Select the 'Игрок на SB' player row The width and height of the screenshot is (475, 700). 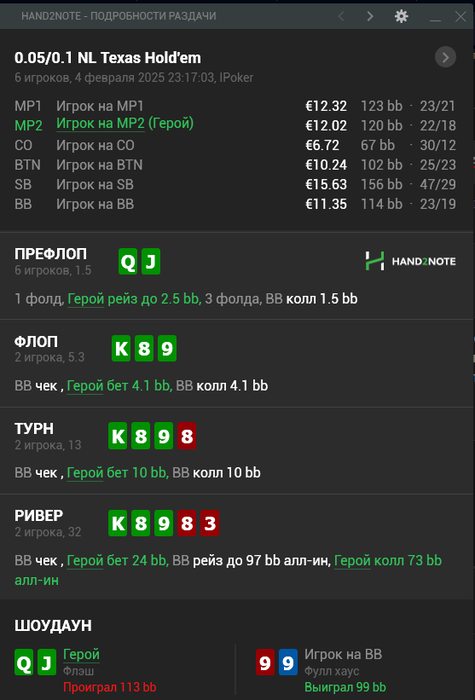coord(235,184)
